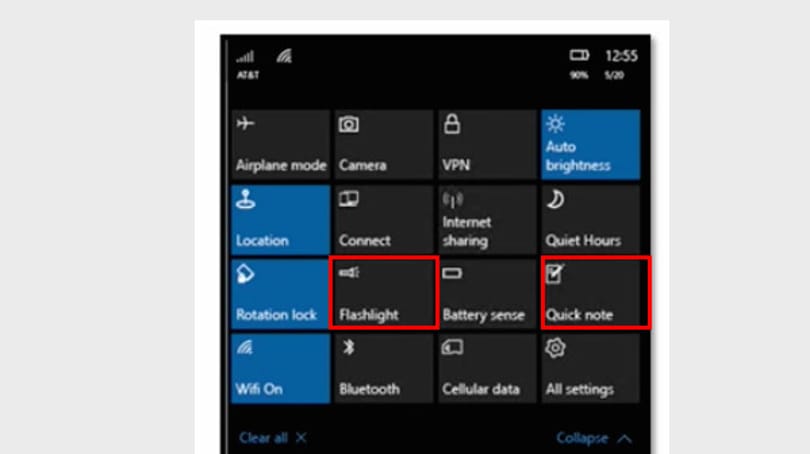The image size is (810, 454).
Task: Disable Rotation lock tile
Action: click(x=281, y=294)
